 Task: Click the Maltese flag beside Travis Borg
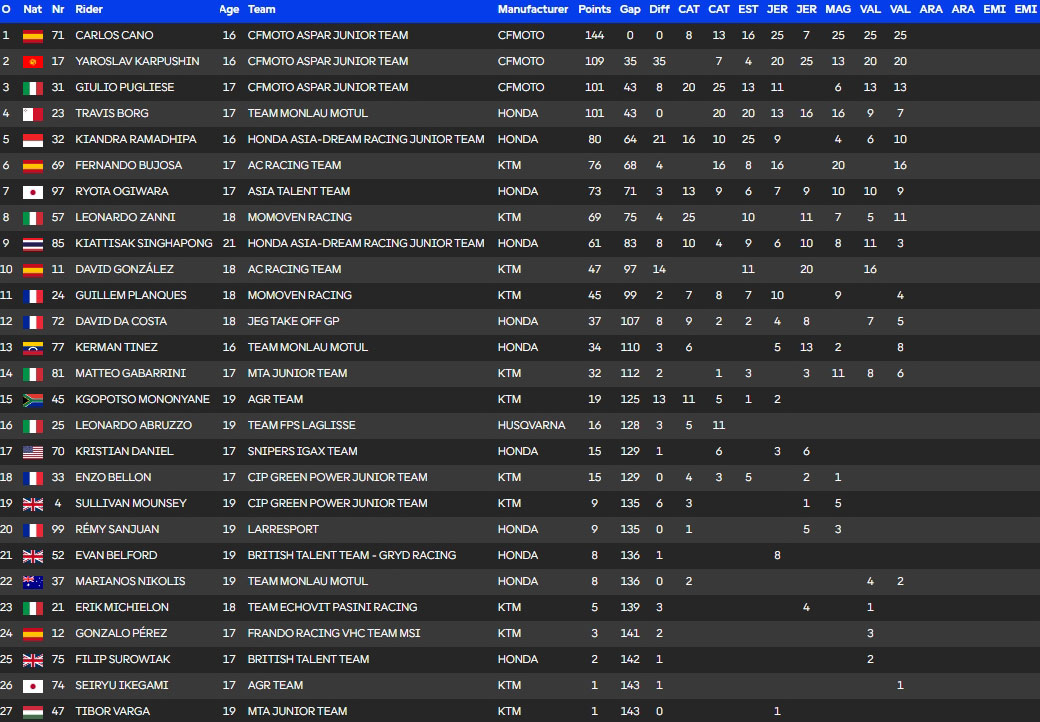[x=32, y=114]
